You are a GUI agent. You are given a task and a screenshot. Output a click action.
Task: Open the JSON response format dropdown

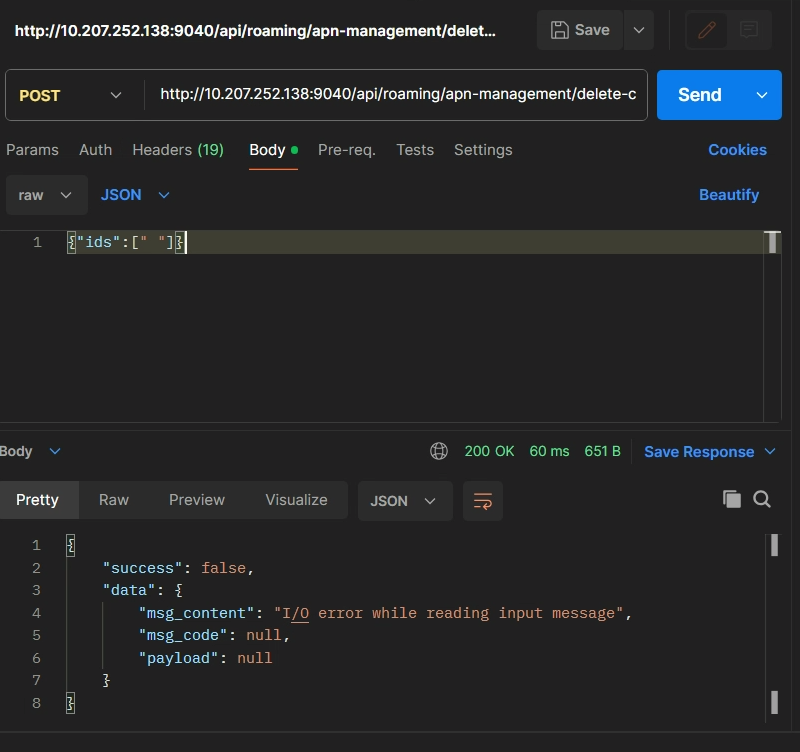(404, 501)
